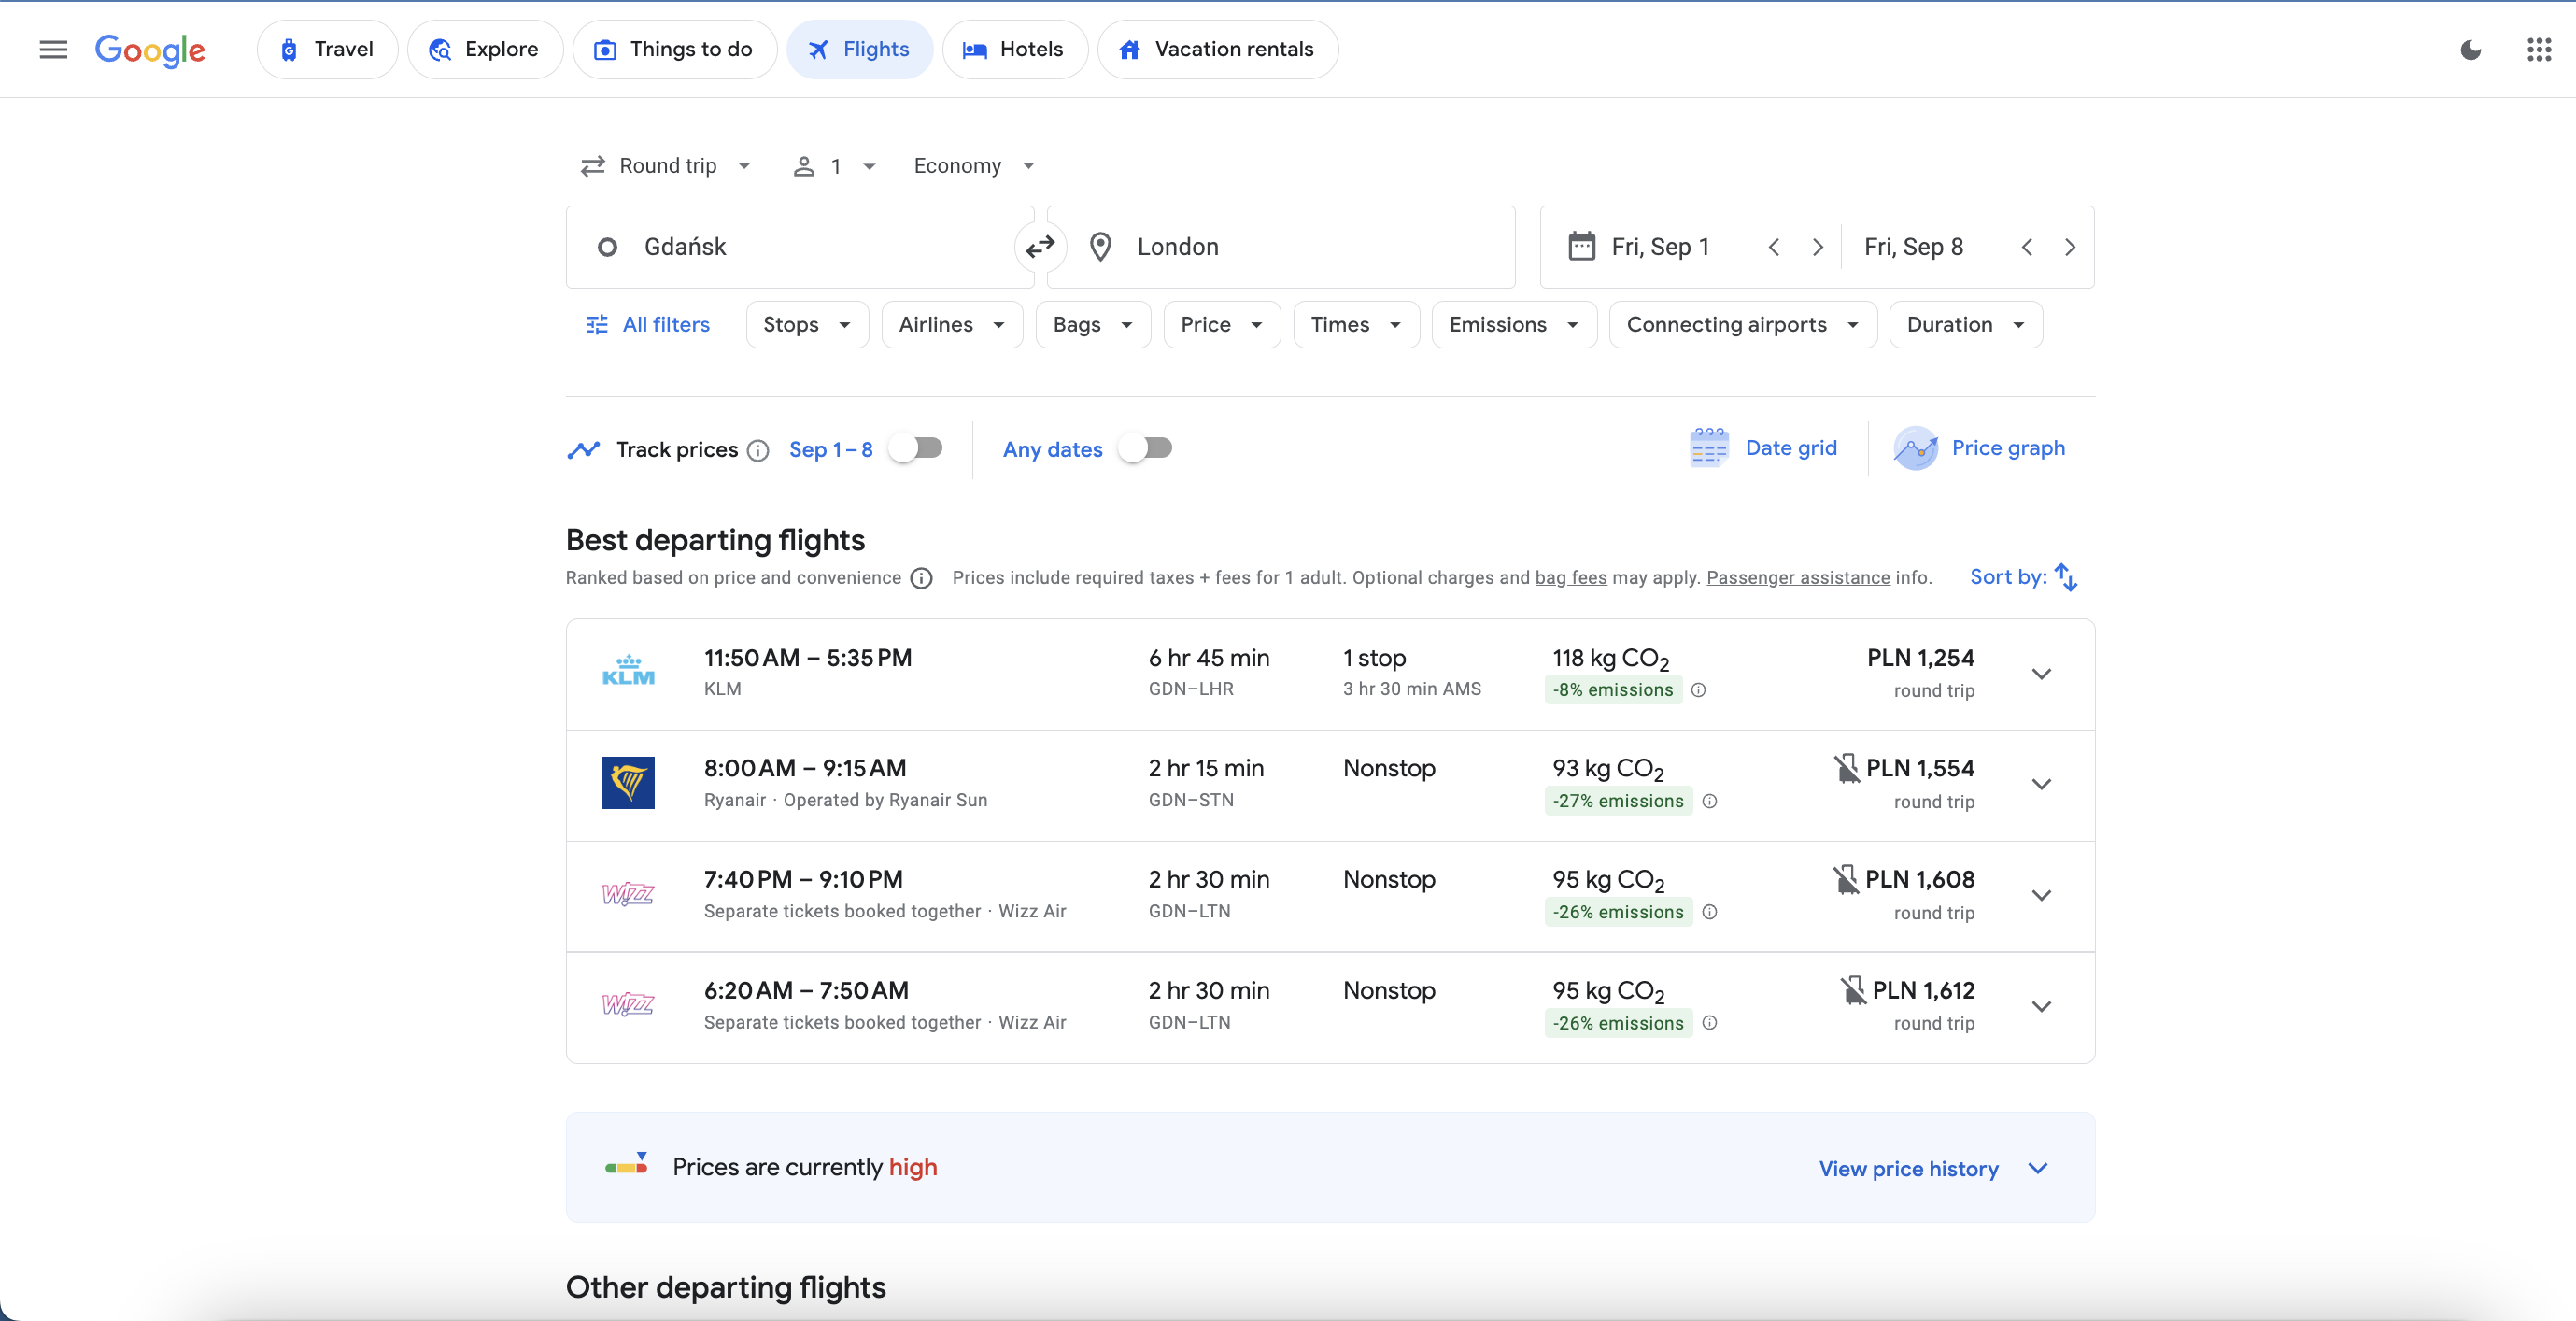Expand the KLM flight details
2576x1321 pixels.
tap(2042, 673)
